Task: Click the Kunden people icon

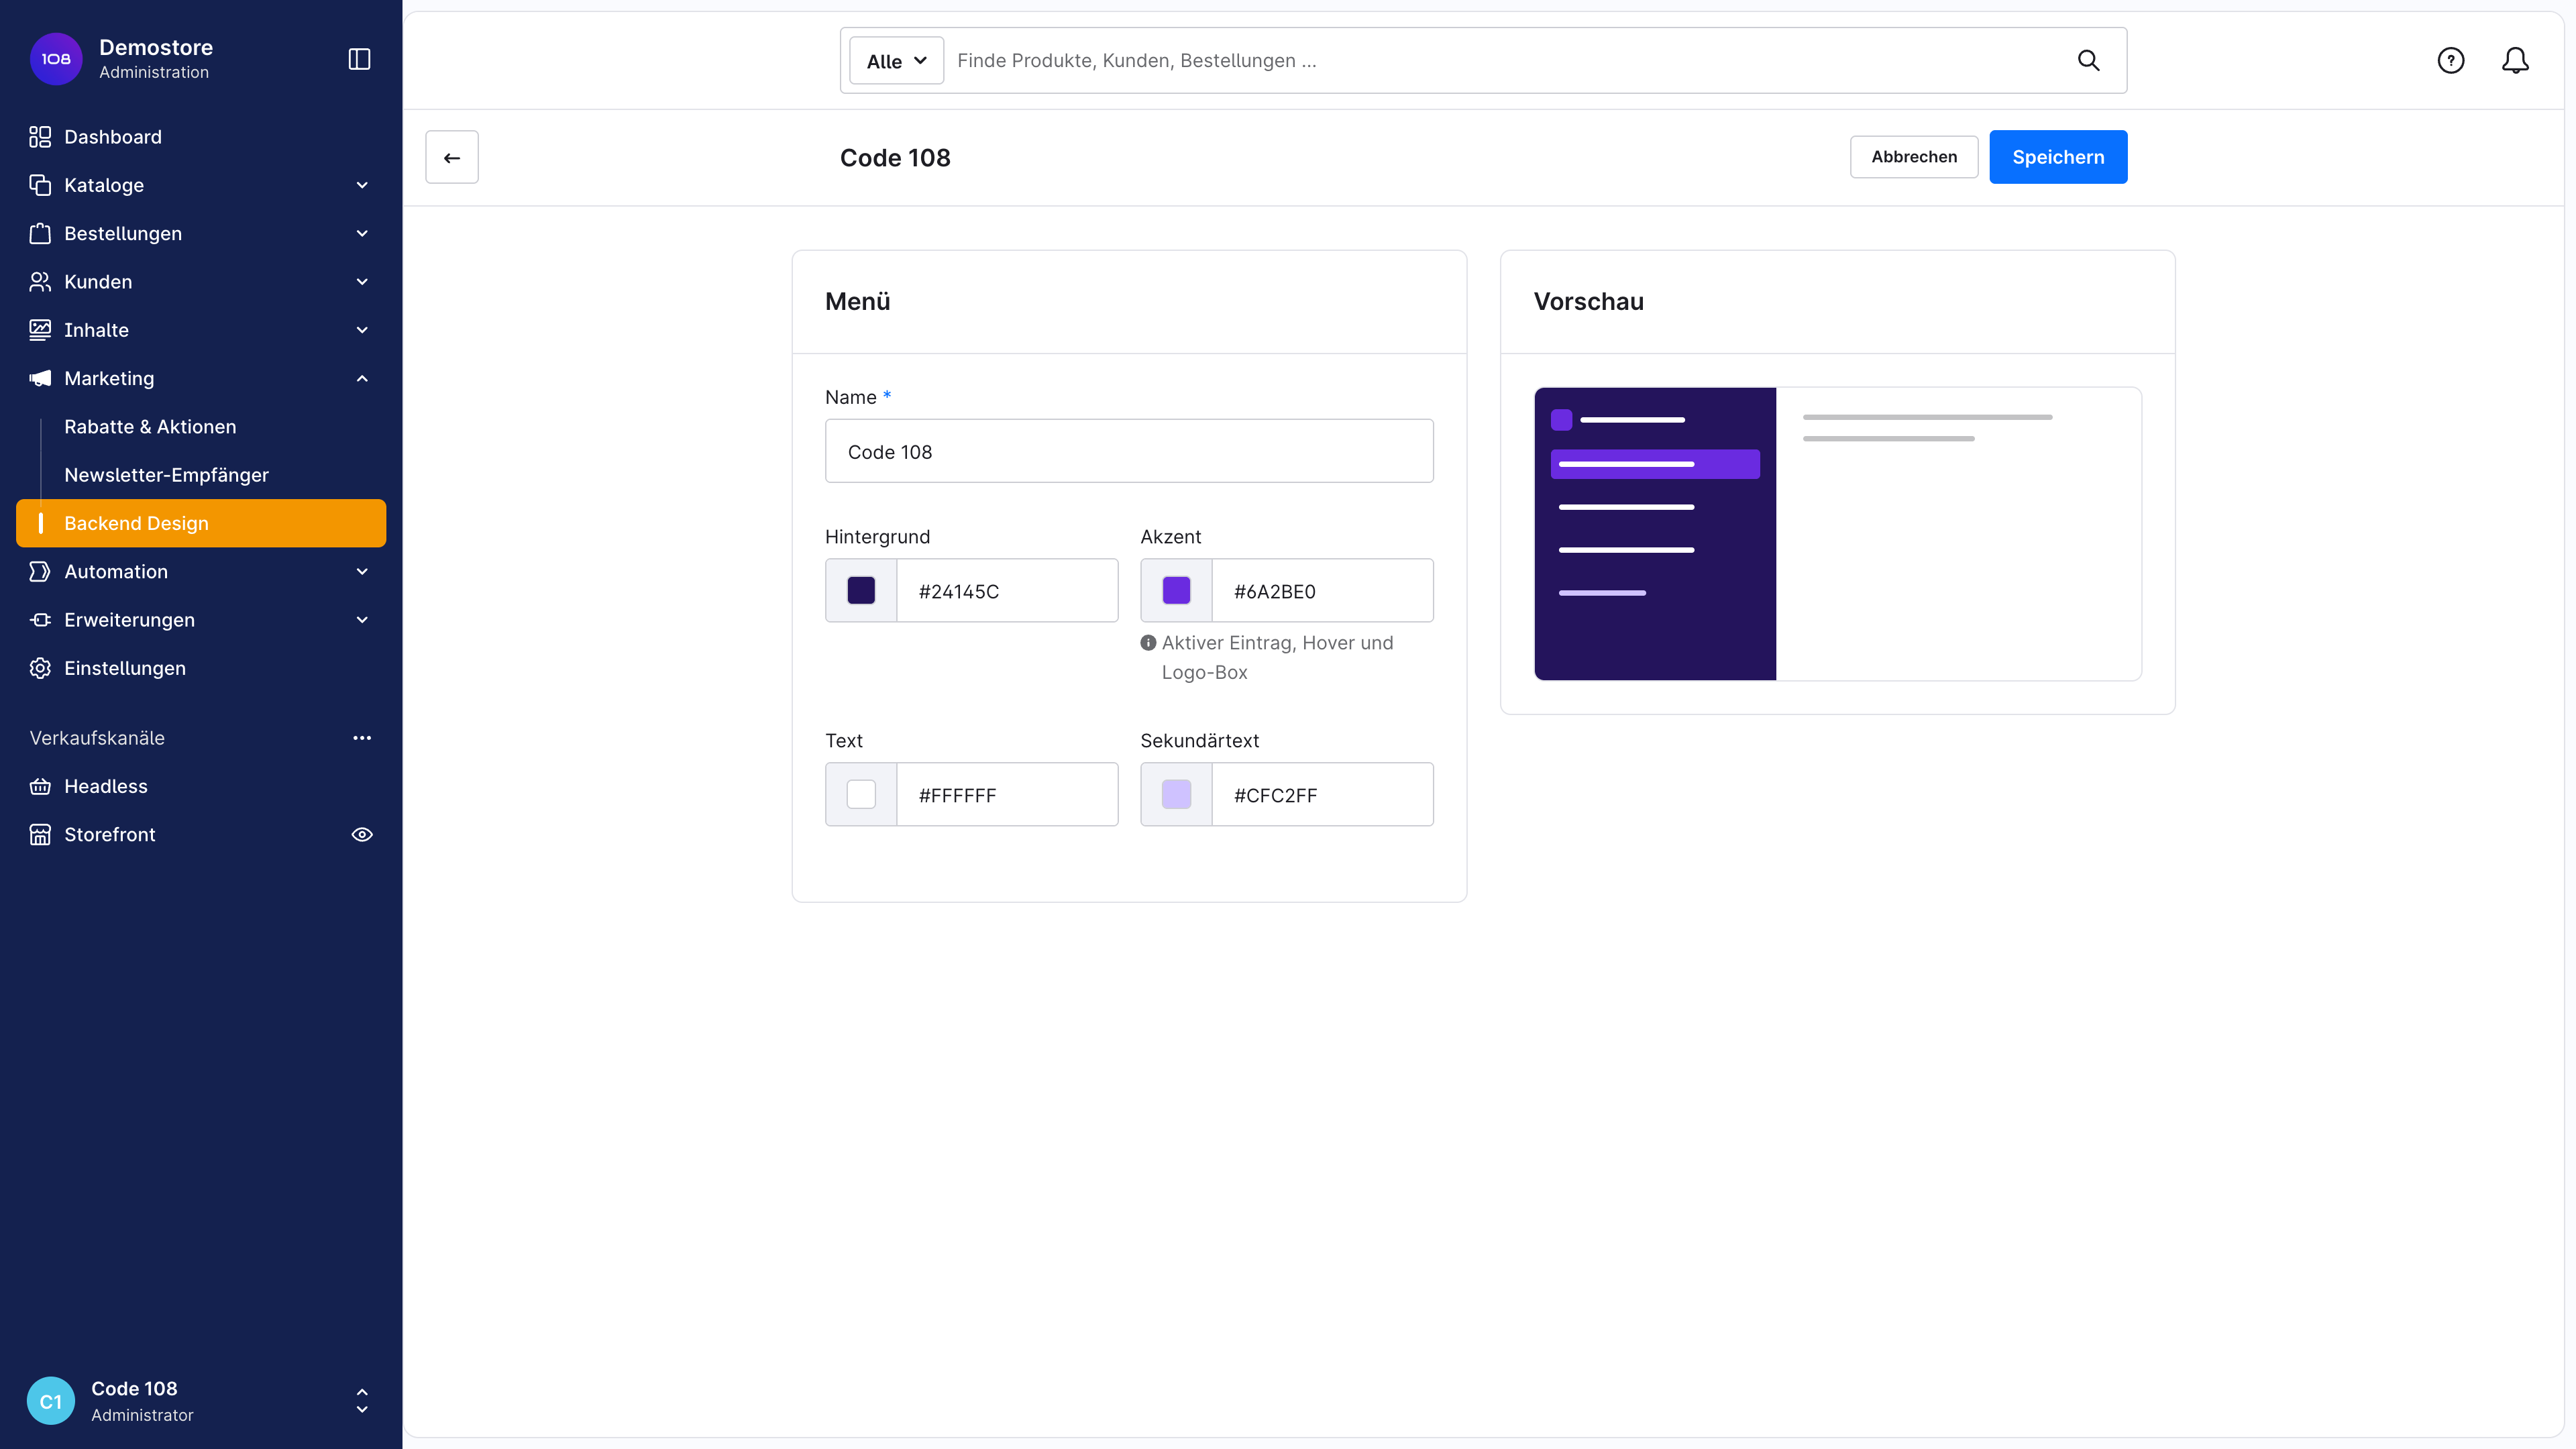Action: tap(40, 282)
